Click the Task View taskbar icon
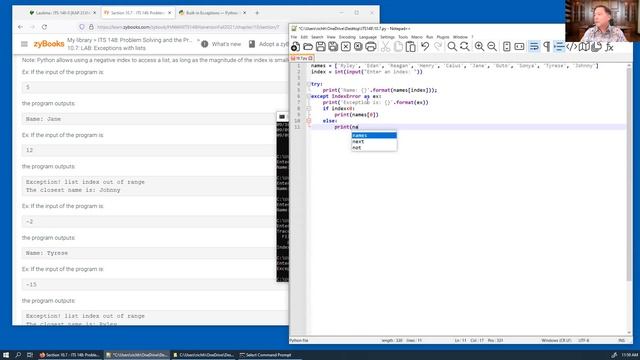The height and width of the screenshot is (360, 640). [30, 355]
